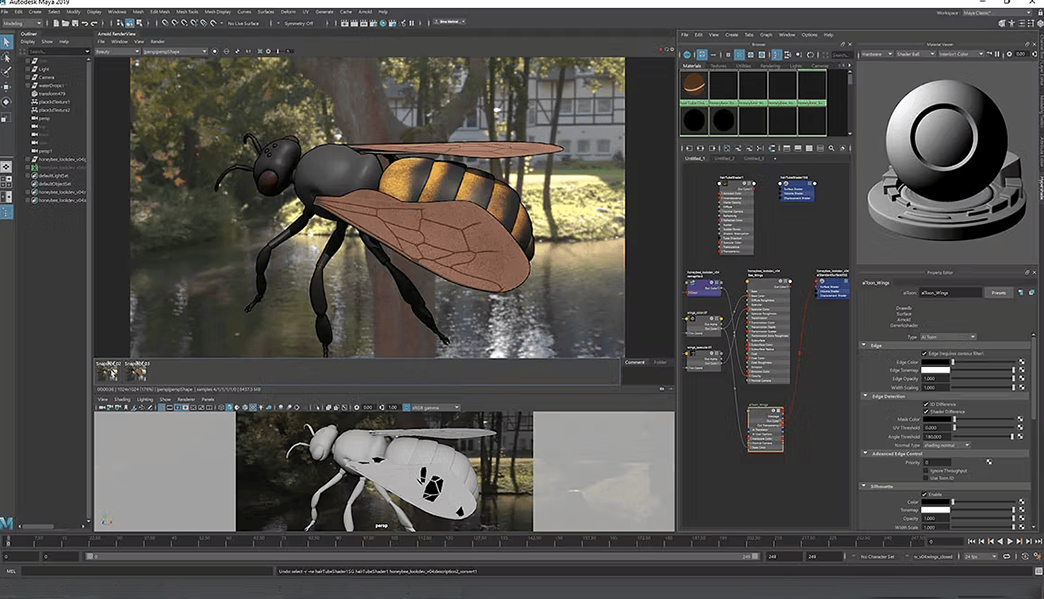Open the persp|perspShape camera dropdown

pyautogui.click(x=176, y=51)
